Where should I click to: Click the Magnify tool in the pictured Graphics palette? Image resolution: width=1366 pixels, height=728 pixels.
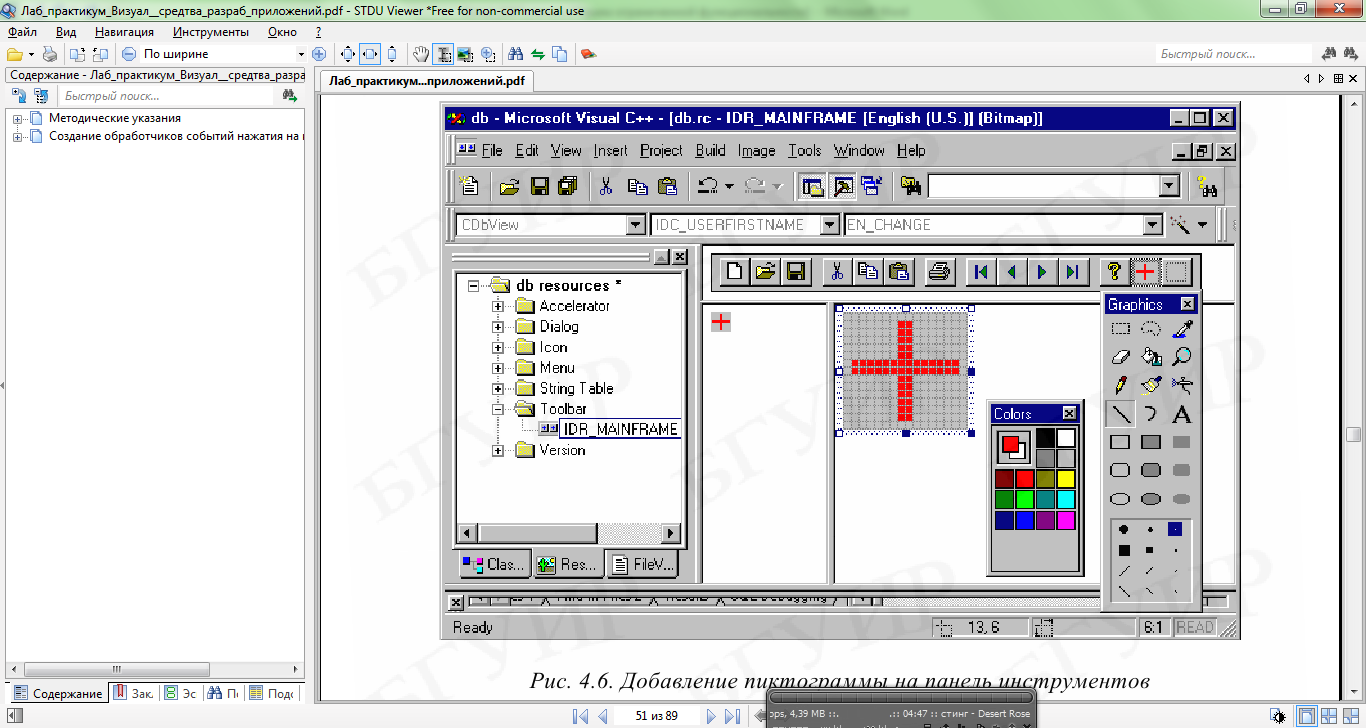1182,356
